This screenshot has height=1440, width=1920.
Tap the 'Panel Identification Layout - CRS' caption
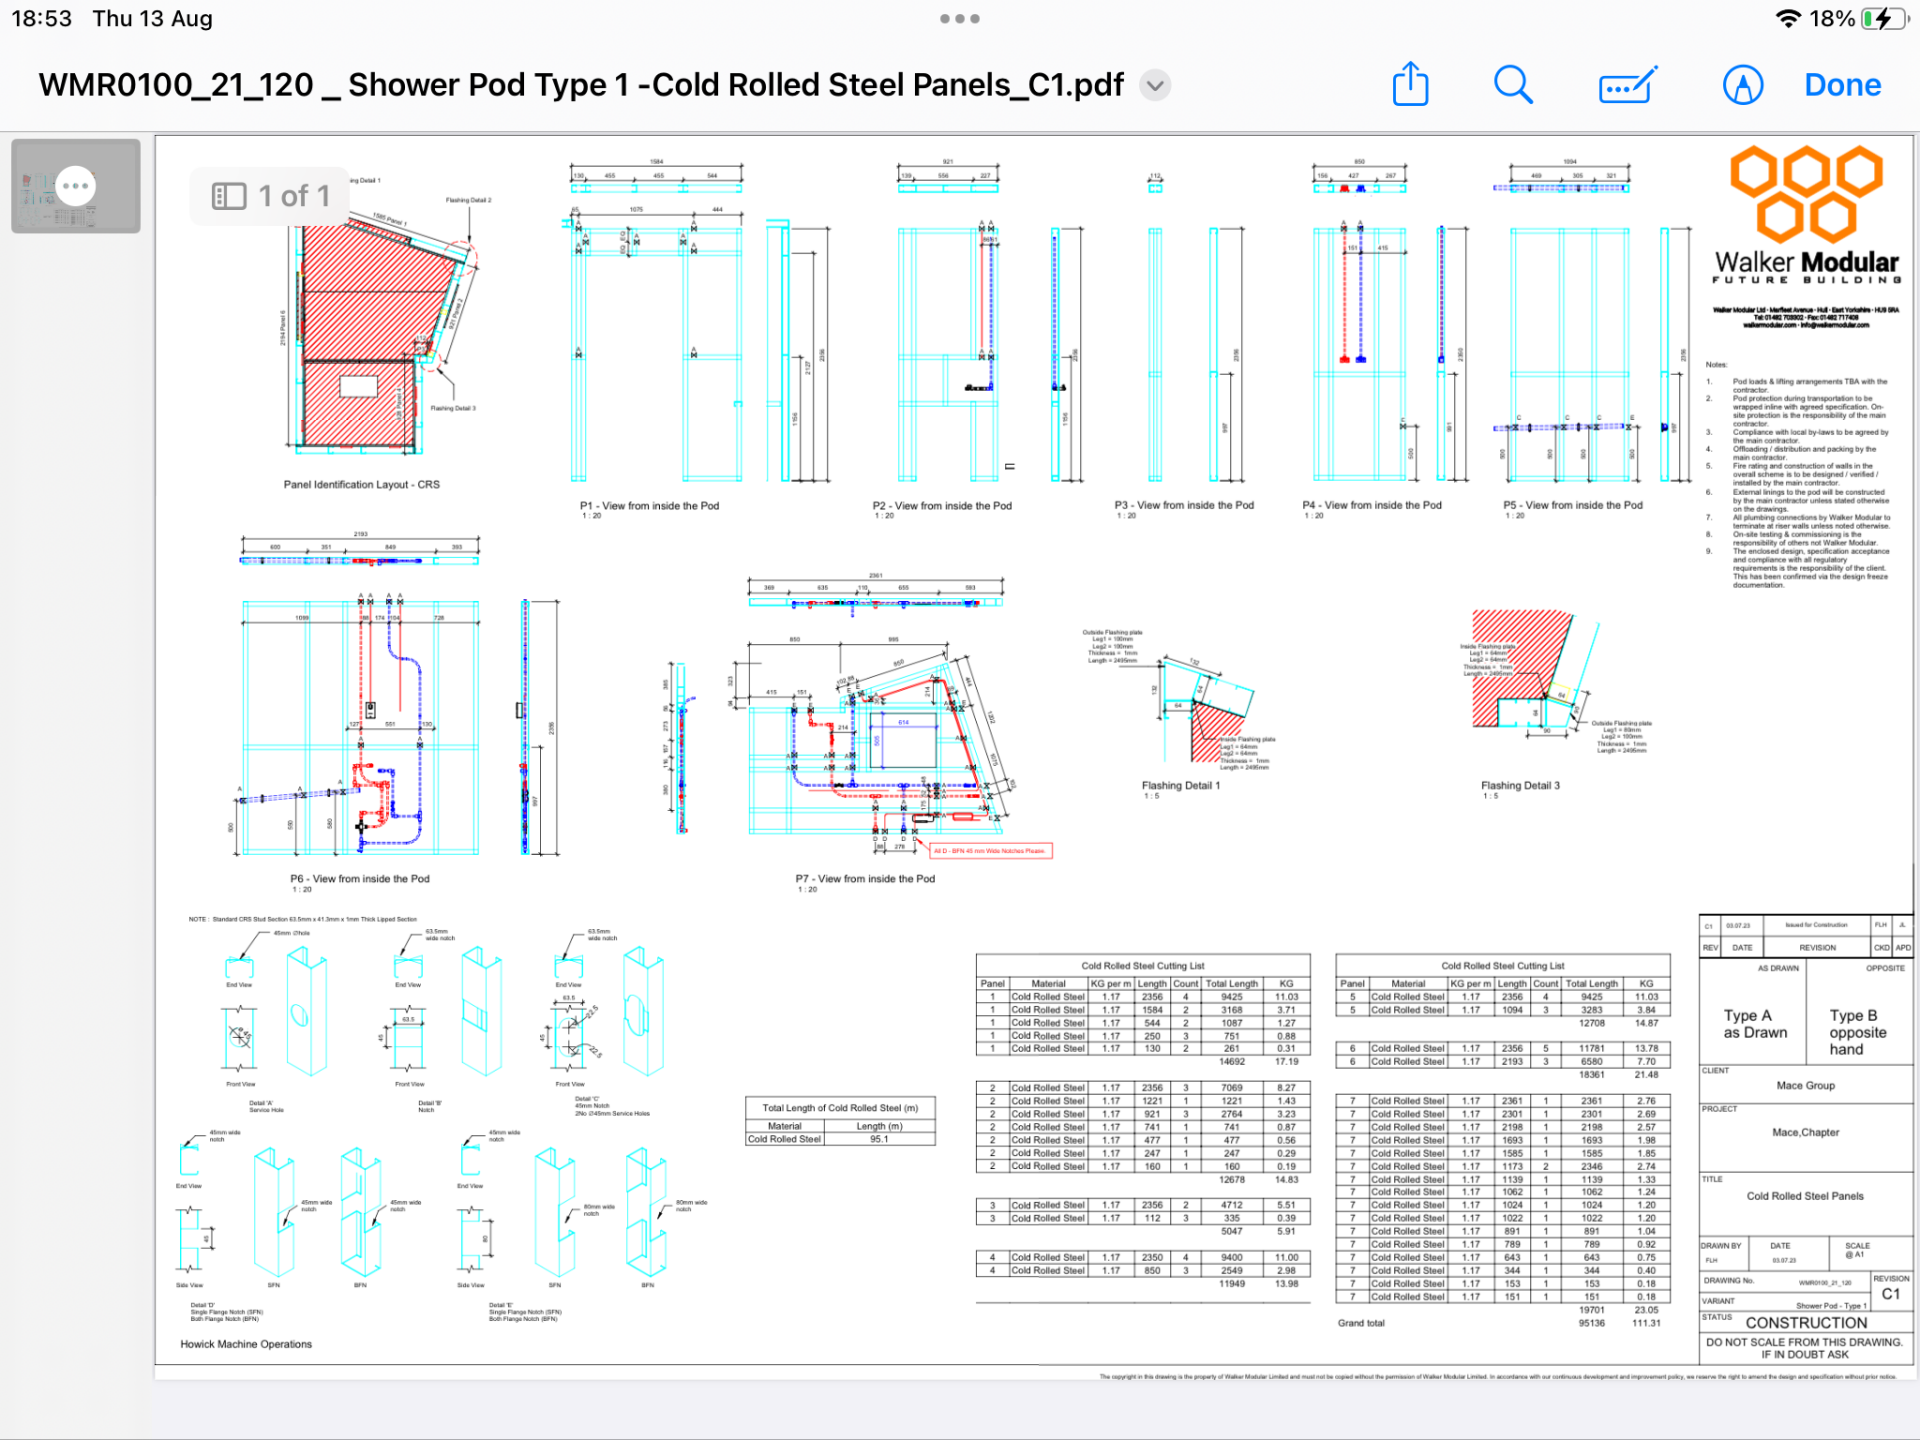[x=361, y=484]
